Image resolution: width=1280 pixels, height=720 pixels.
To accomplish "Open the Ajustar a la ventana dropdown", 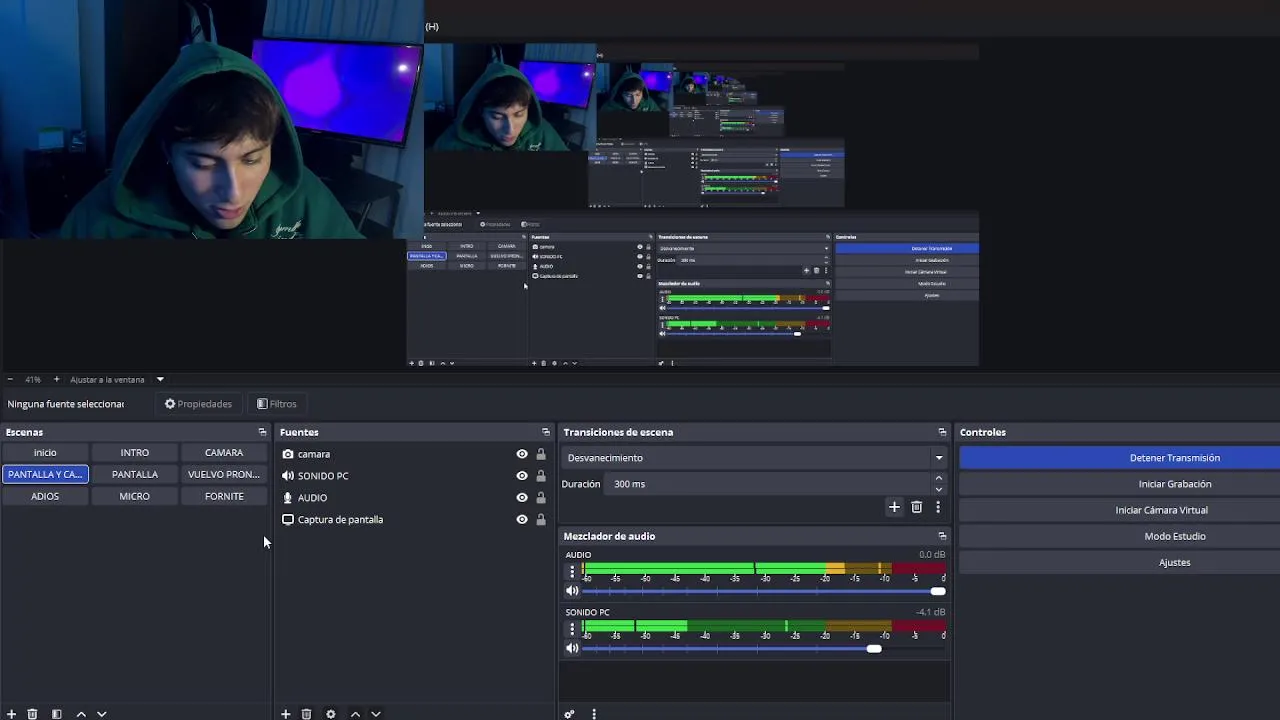I will [117, 380].
